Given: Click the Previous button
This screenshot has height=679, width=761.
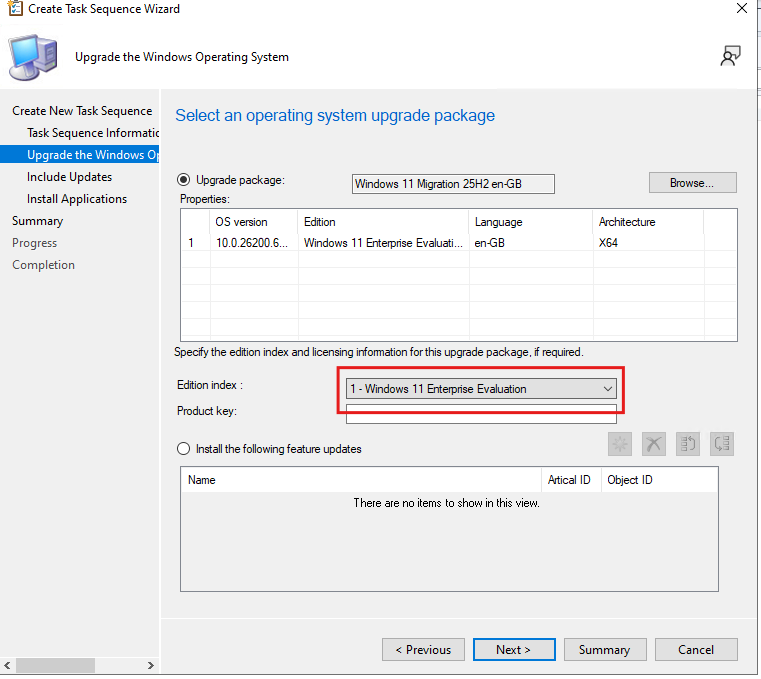Looking at the screenshot, I should click(423, 650).
